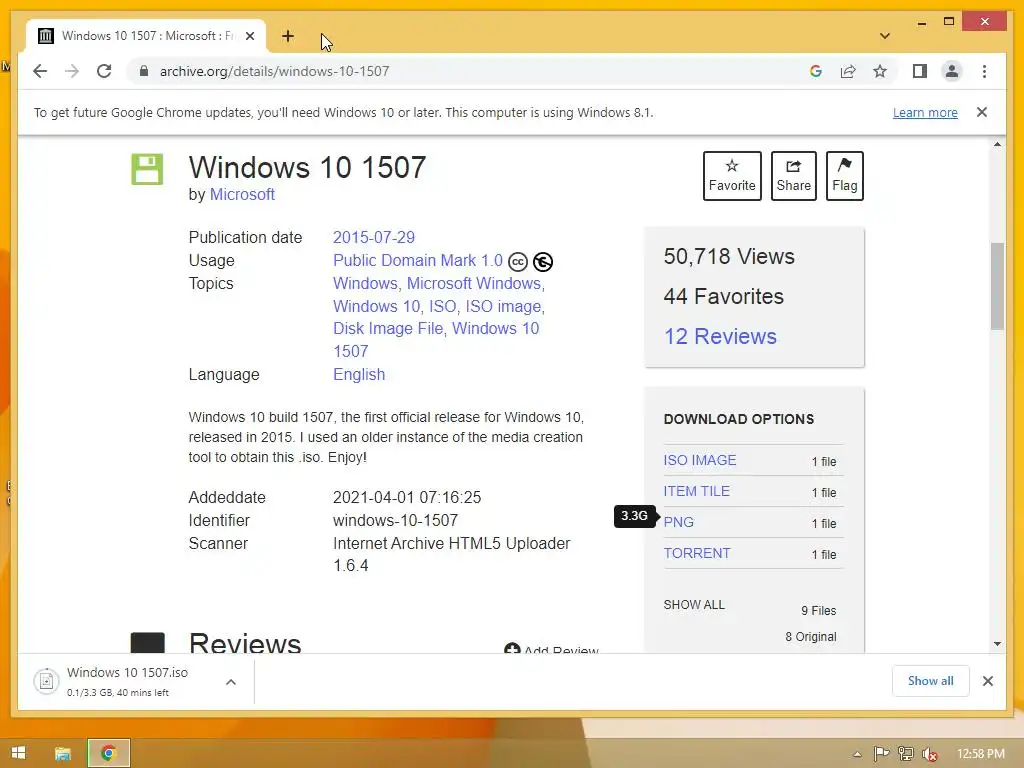Download the TORRENT file option
The image size is (1024, 768).
pos(697,553)
